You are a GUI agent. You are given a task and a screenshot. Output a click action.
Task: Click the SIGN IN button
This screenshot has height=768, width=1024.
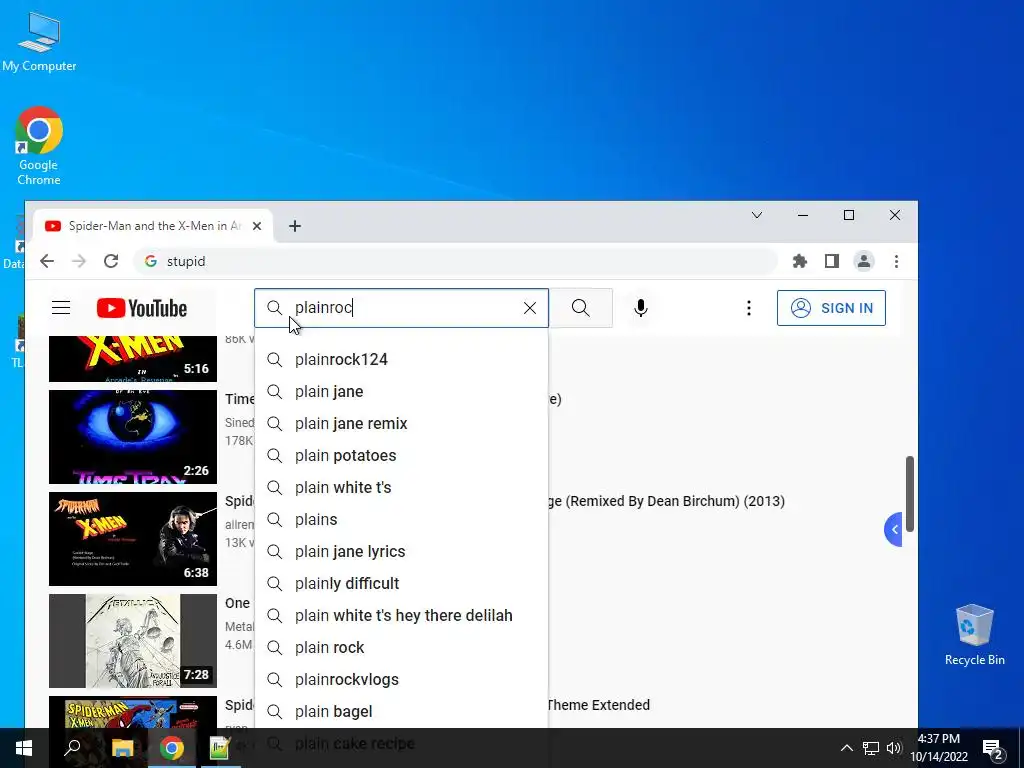(x=831, y=308)
